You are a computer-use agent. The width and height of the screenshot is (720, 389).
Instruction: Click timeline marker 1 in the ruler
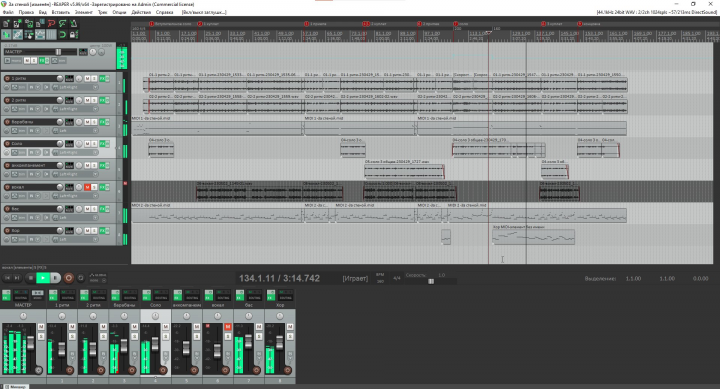(151, 23)
